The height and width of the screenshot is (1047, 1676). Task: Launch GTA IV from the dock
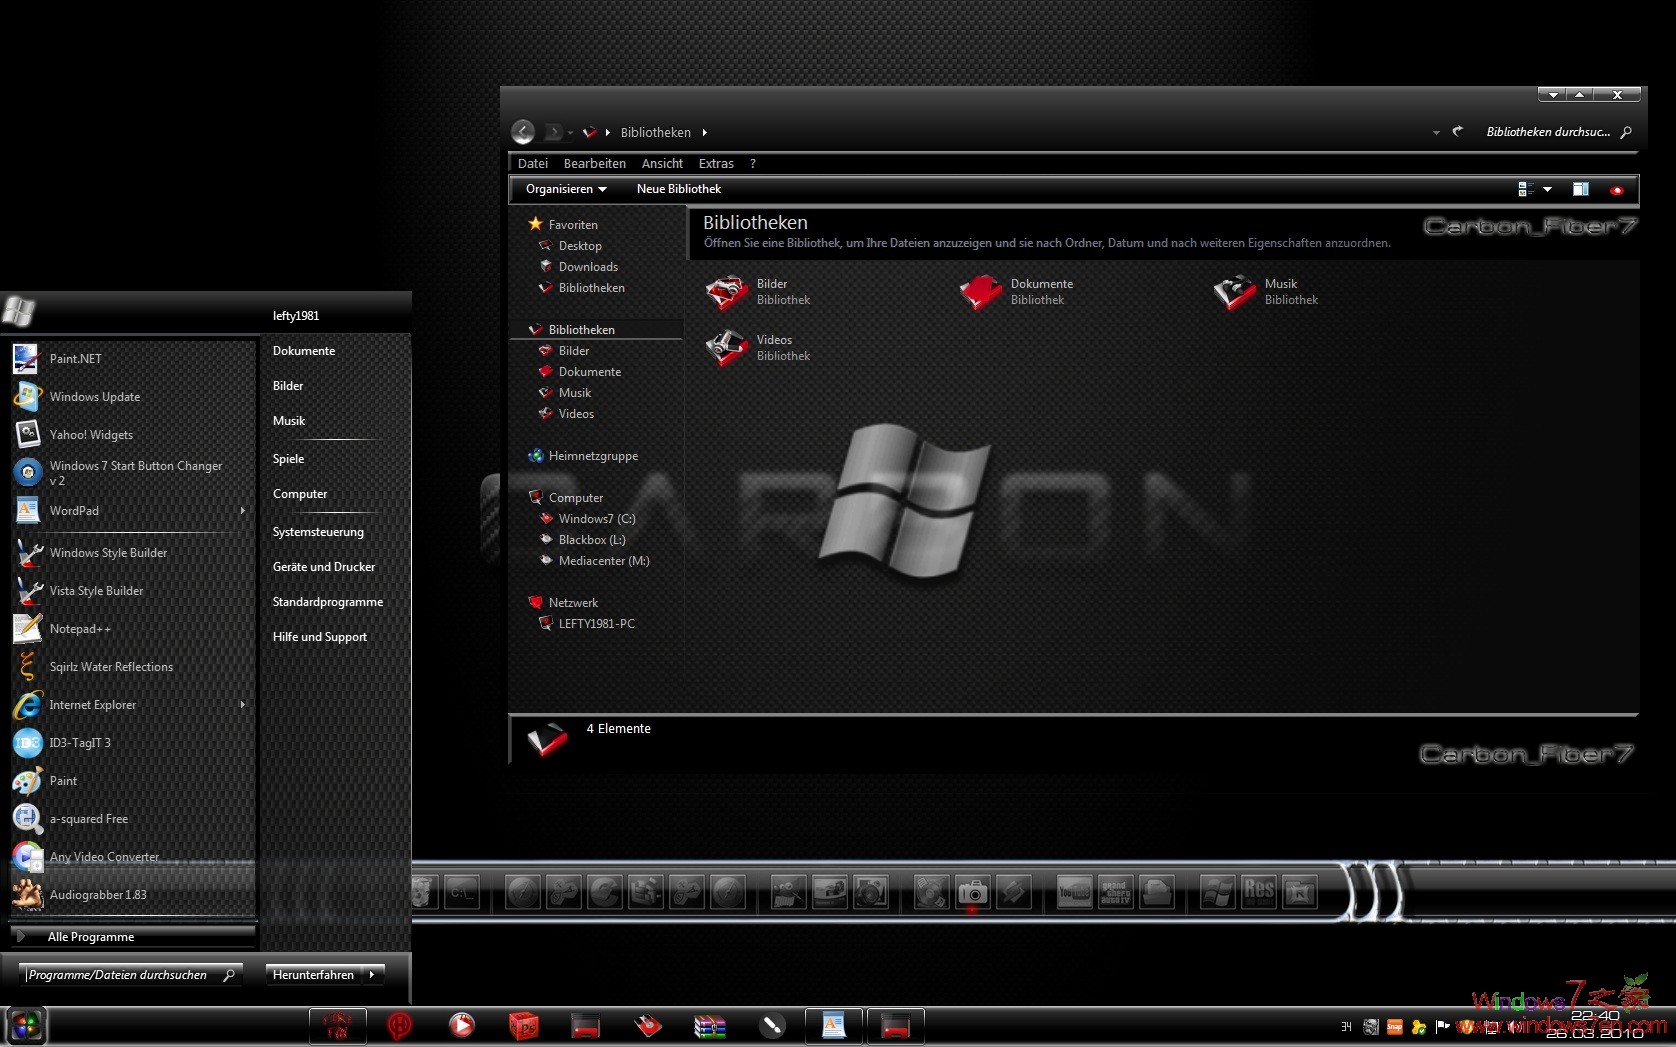point(1116,892)
